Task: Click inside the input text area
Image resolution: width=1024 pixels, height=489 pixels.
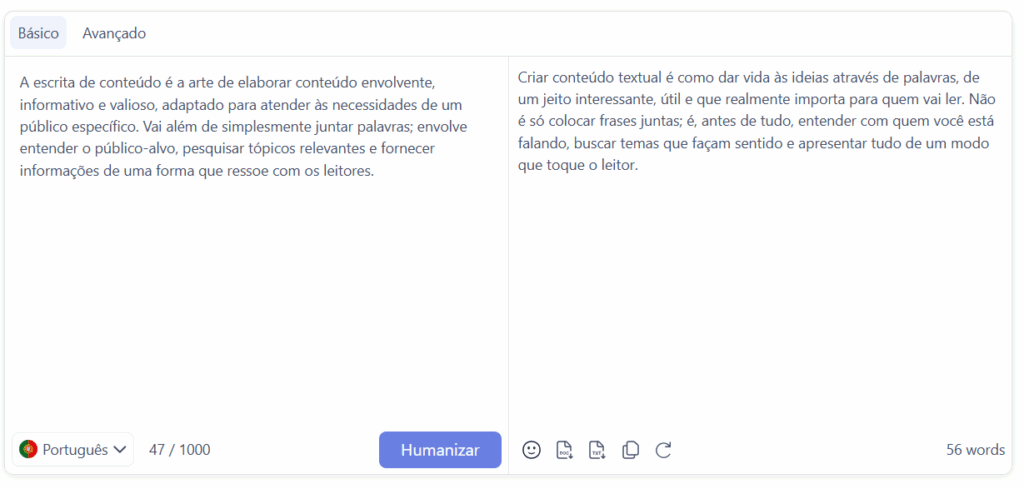Action: tap(256, 242)
